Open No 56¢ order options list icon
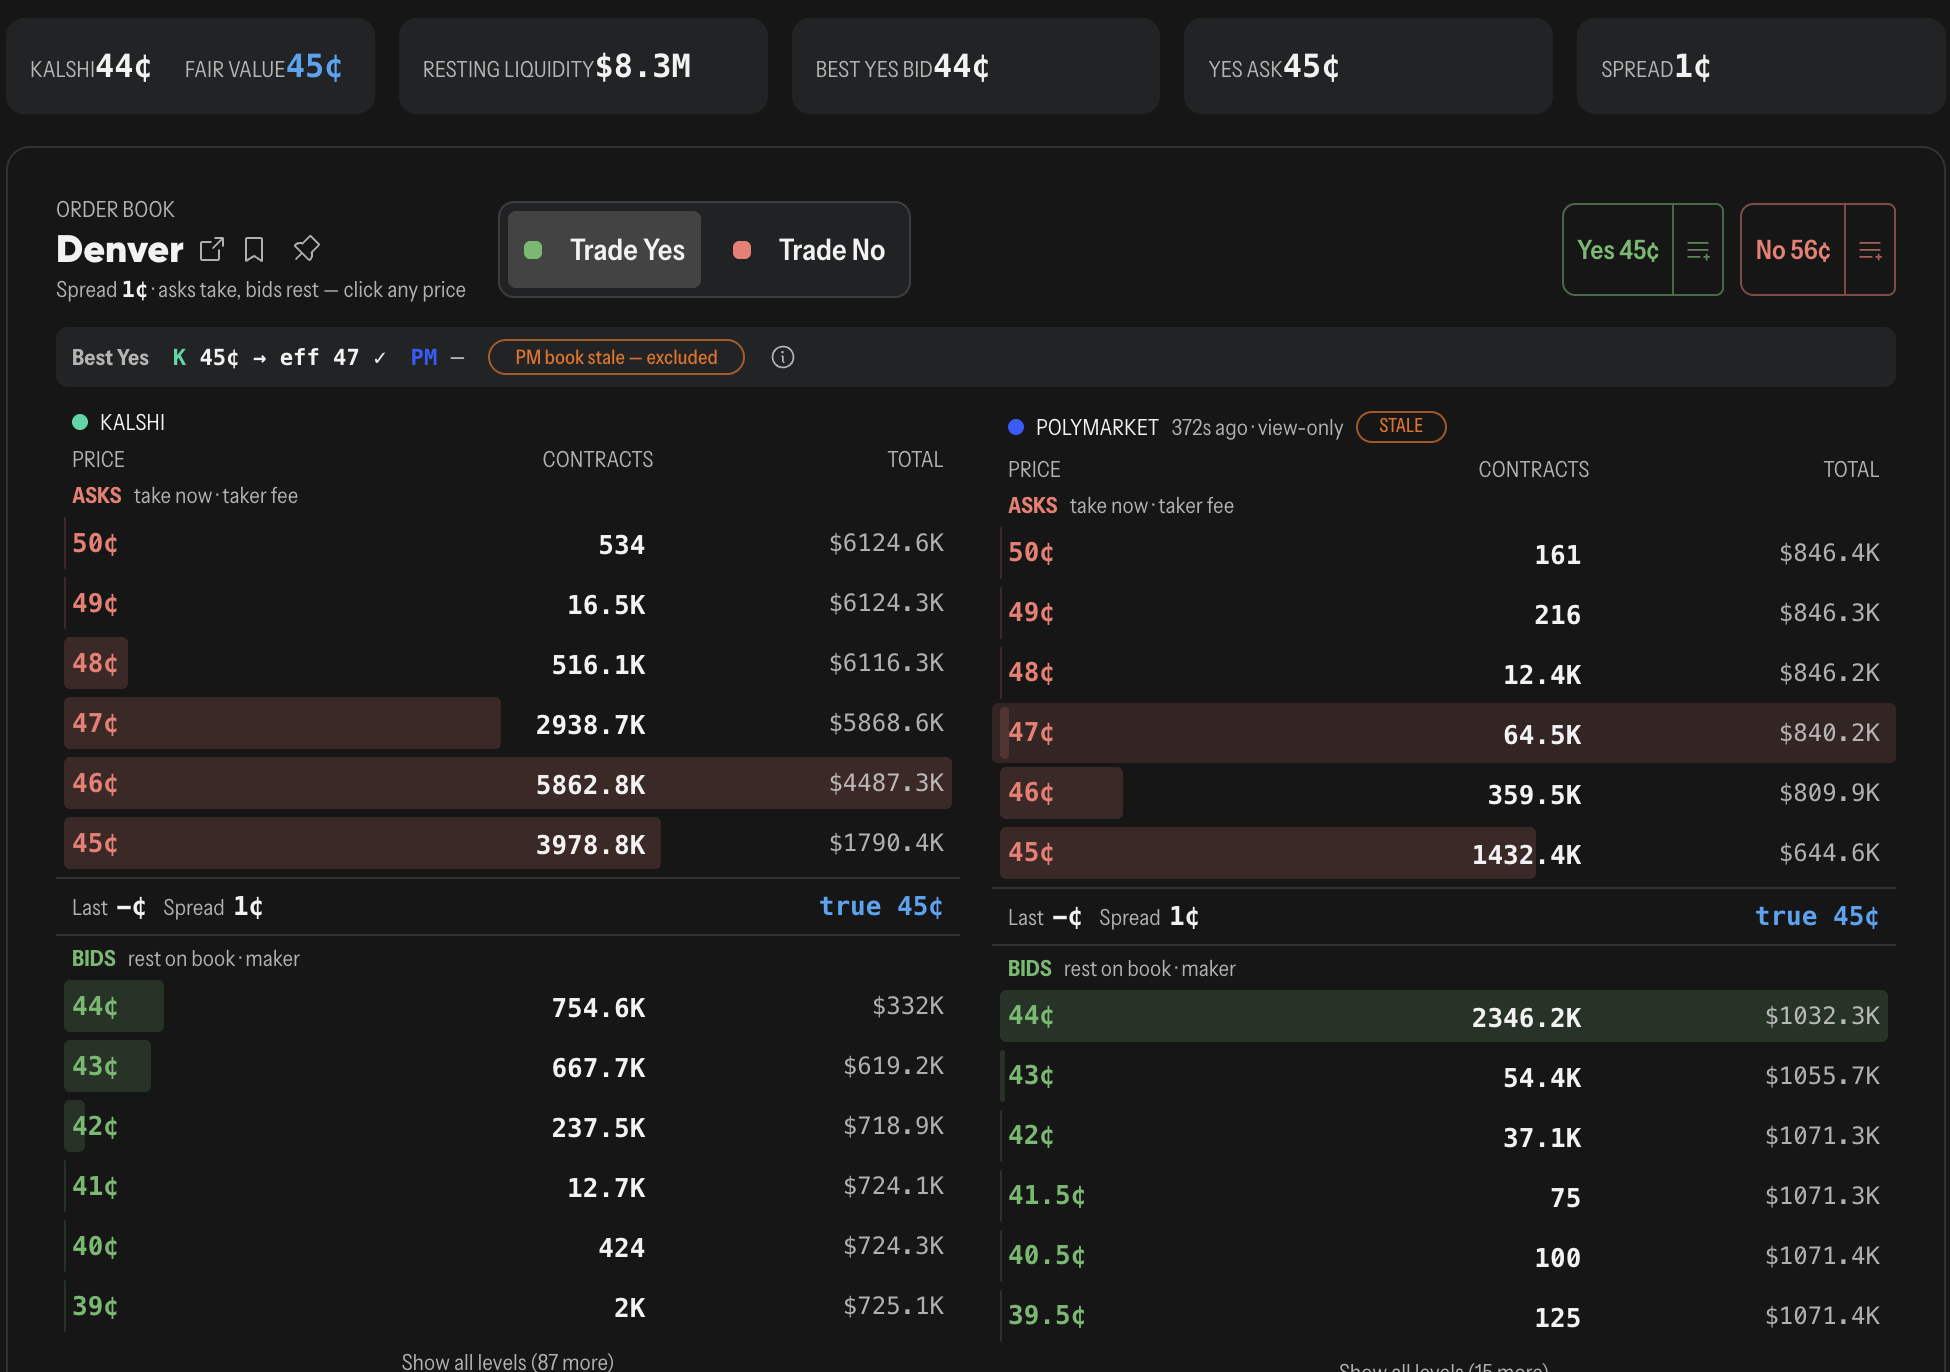The width and height of the screenshot is (1950, 1372). pyautogui.click(x=1870, y=250)
